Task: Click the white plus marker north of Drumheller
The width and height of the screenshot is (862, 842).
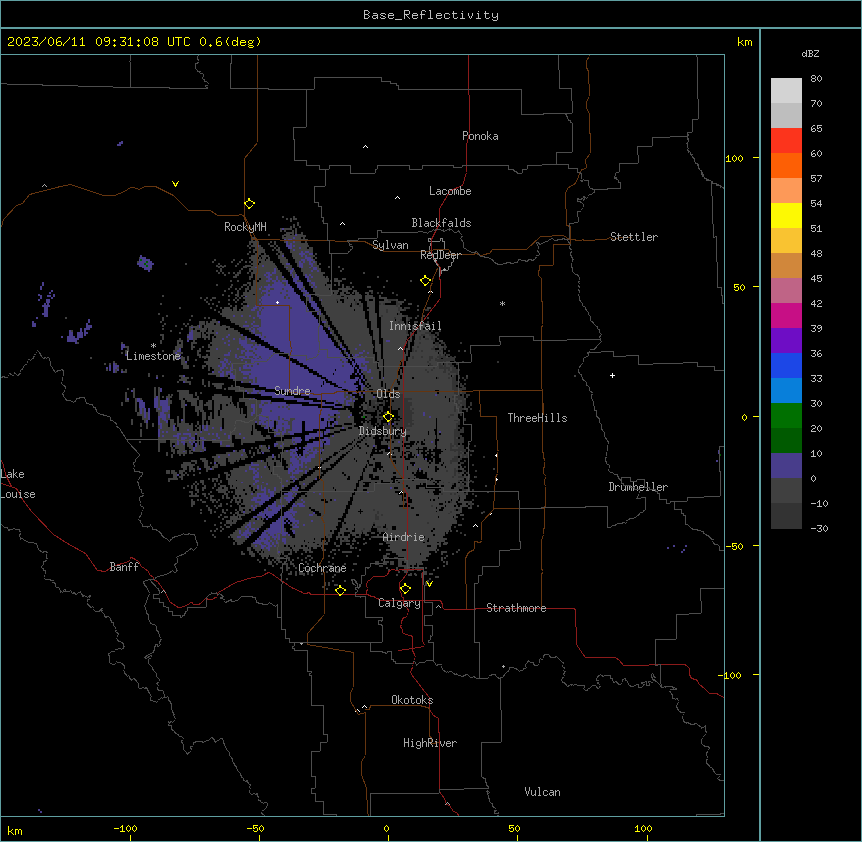Action: tap(612, 375)
